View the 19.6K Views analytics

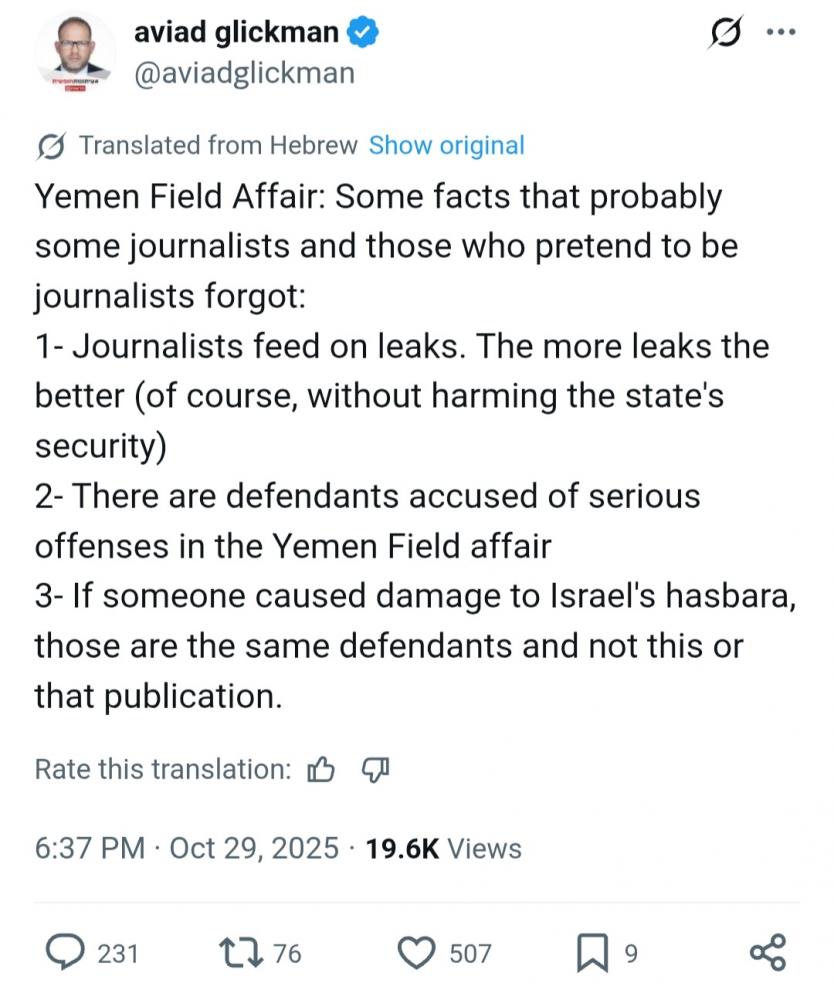[x=444, y=849]
